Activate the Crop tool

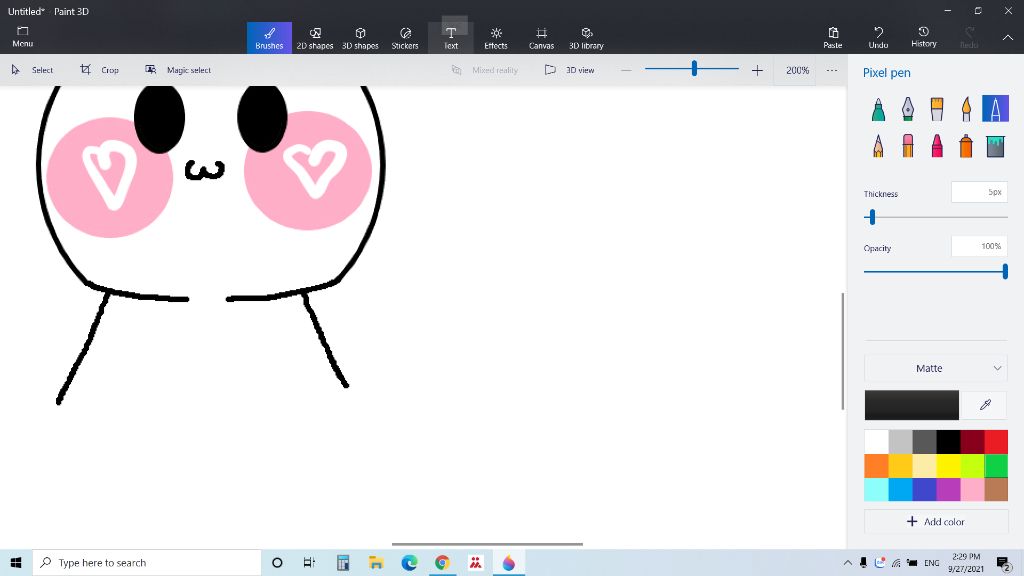(99, 70)
